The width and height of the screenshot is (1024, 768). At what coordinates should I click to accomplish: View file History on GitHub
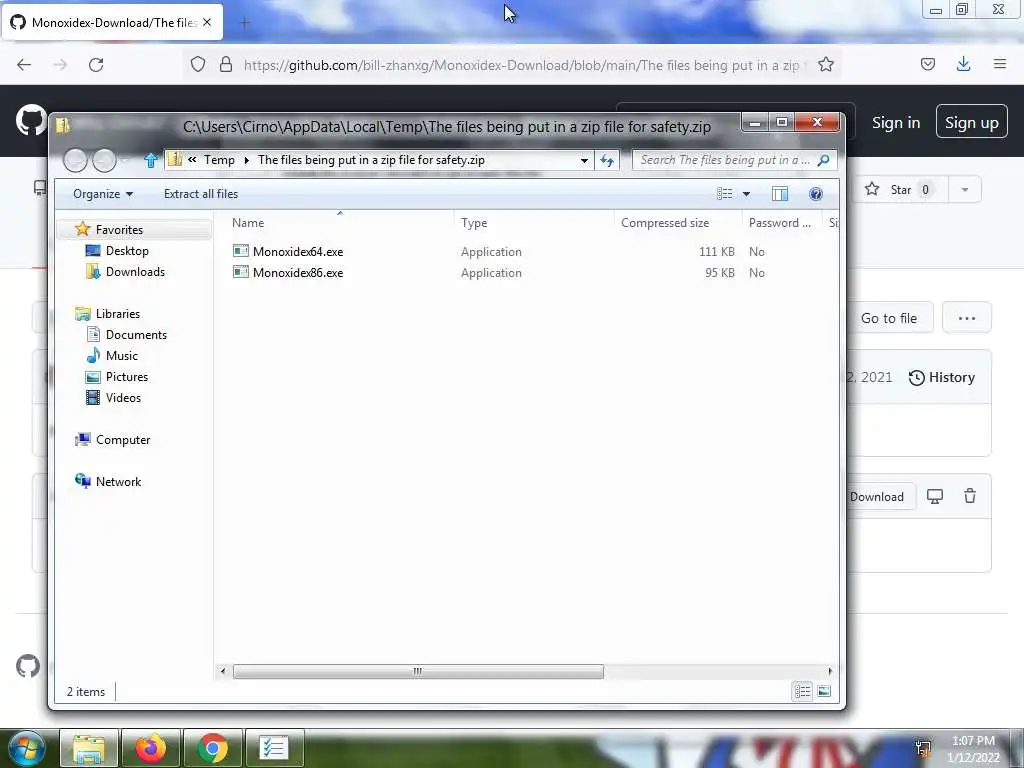[942, 377]
